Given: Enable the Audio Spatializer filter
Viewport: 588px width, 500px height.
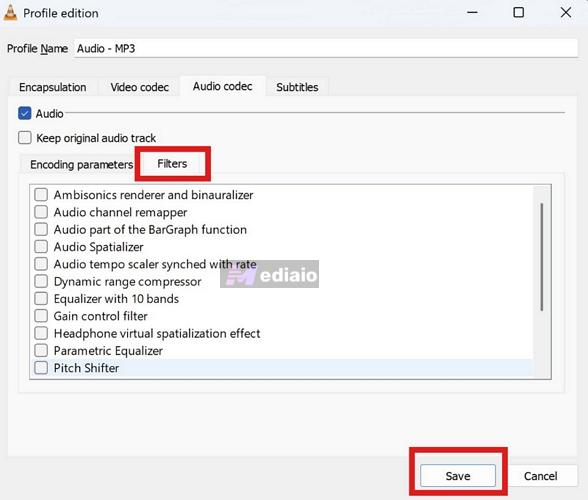Looking at the screenshot, I should pyautogui.click(x=41, y=246).
